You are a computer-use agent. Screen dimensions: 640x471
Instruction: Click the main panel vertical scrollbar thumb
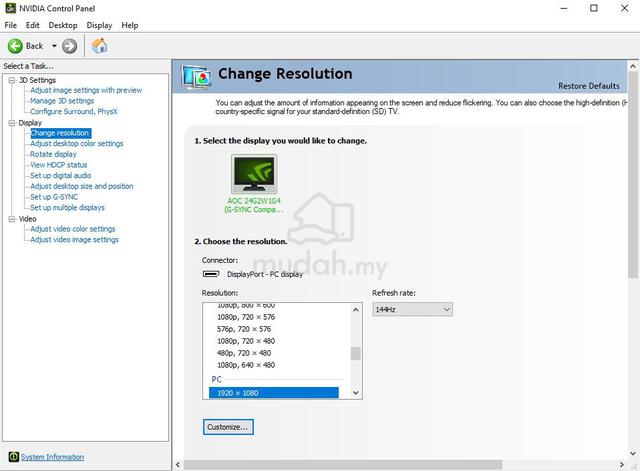coord(633,175)
